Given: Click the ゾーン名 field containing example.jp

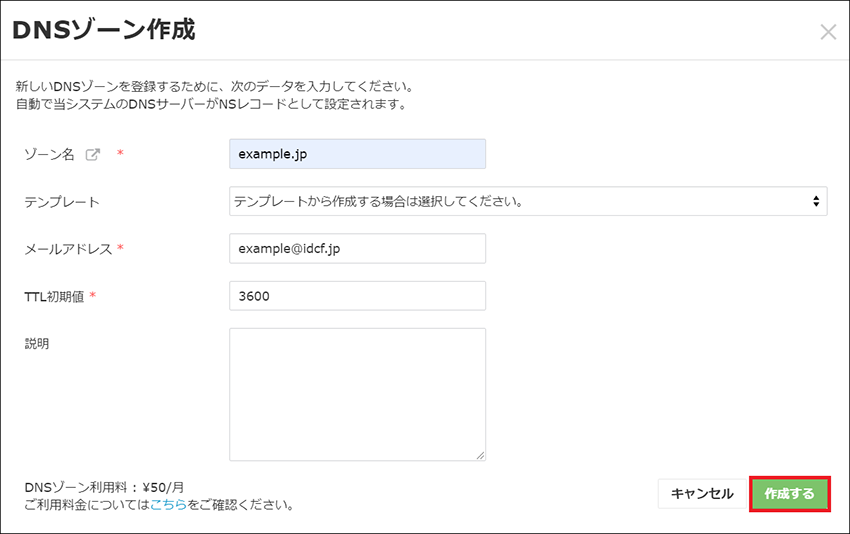Looking at the screenshot, I should (x=357, y=154).
